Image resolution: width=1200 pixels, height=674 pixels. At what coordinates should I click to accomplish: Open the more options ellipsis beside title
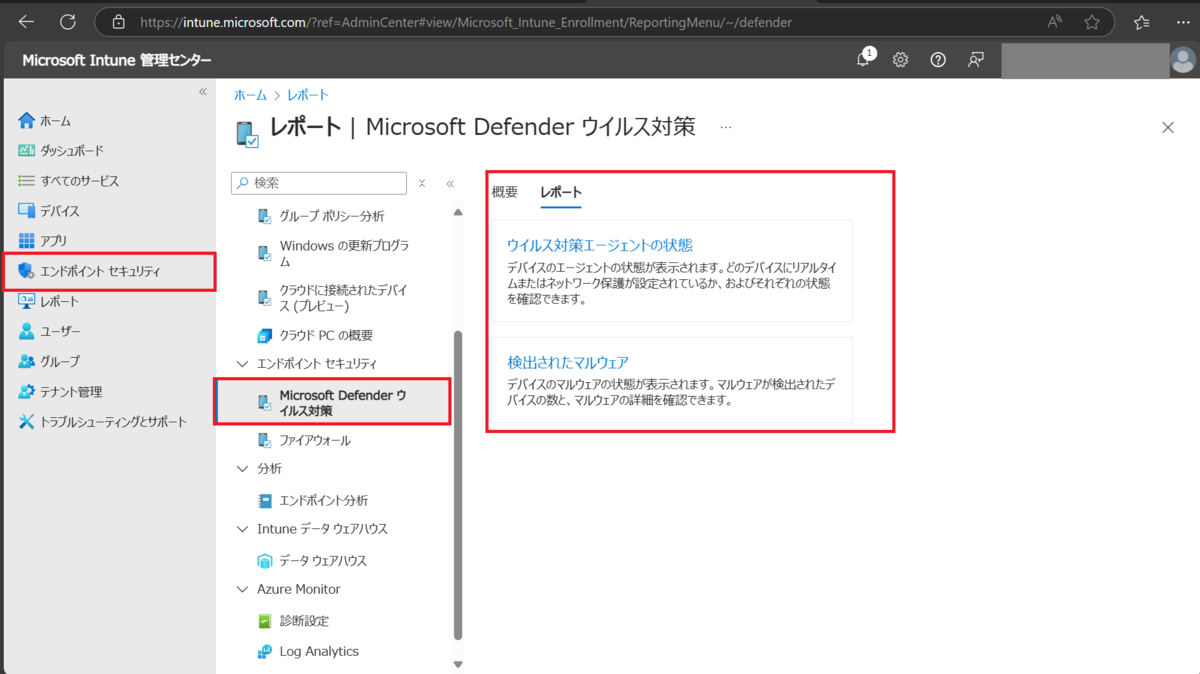(726, 128)
